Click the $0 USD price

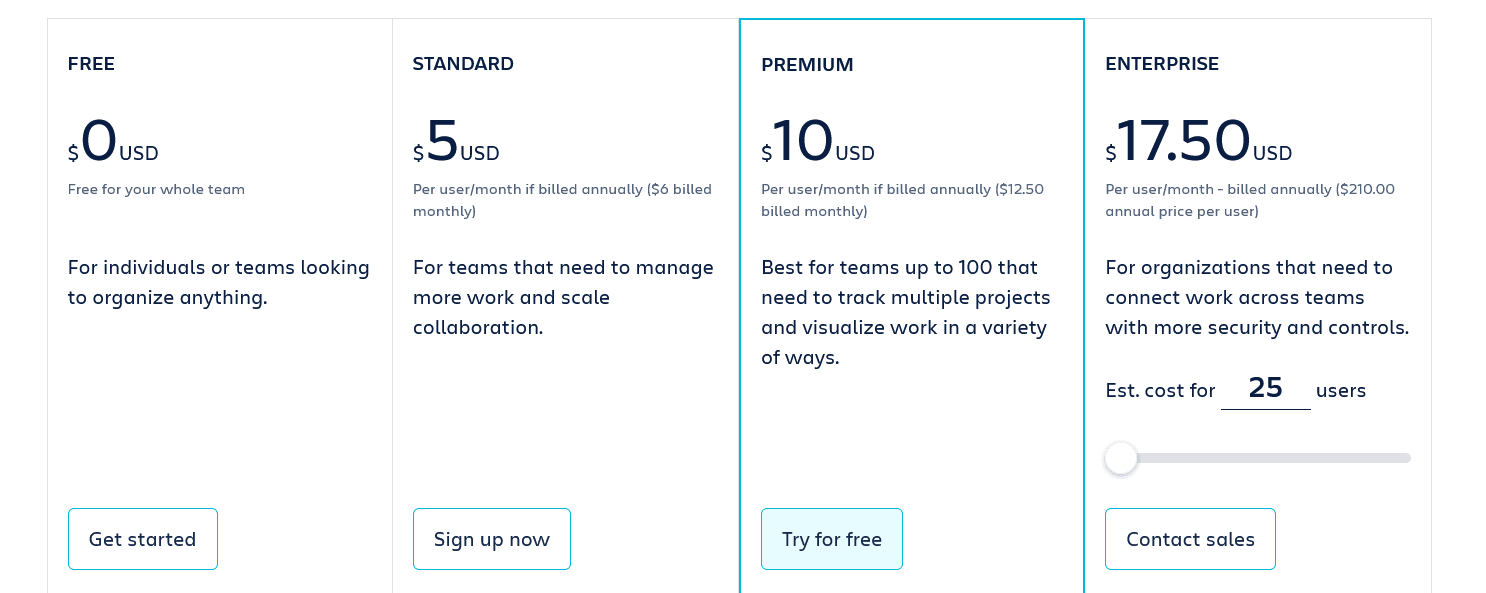[x=113, y=141]
